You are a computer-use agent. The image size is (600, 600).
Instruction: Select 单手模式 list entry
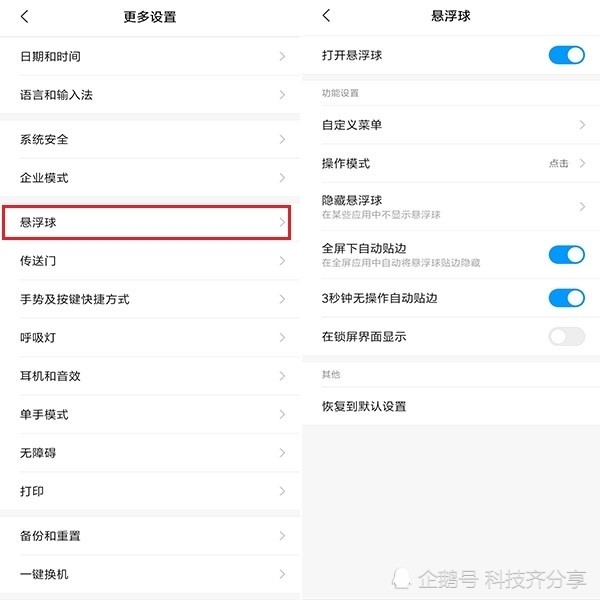click(150, 414)
